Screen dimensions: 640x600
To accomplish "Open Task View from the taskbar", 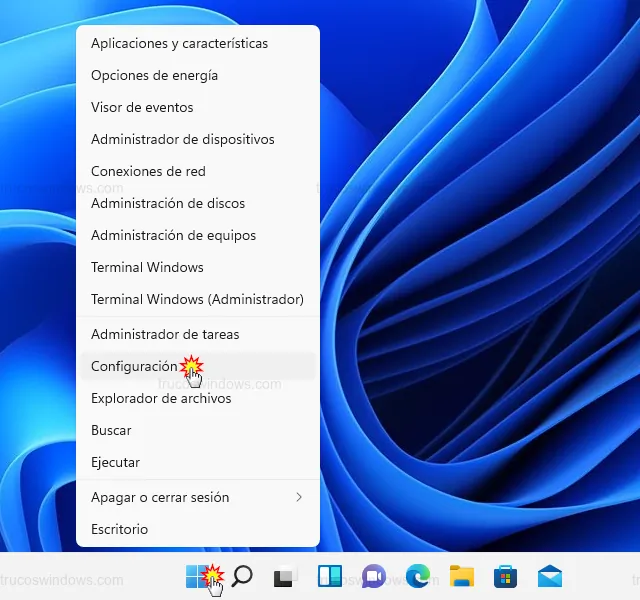I will tap(285, 576).
